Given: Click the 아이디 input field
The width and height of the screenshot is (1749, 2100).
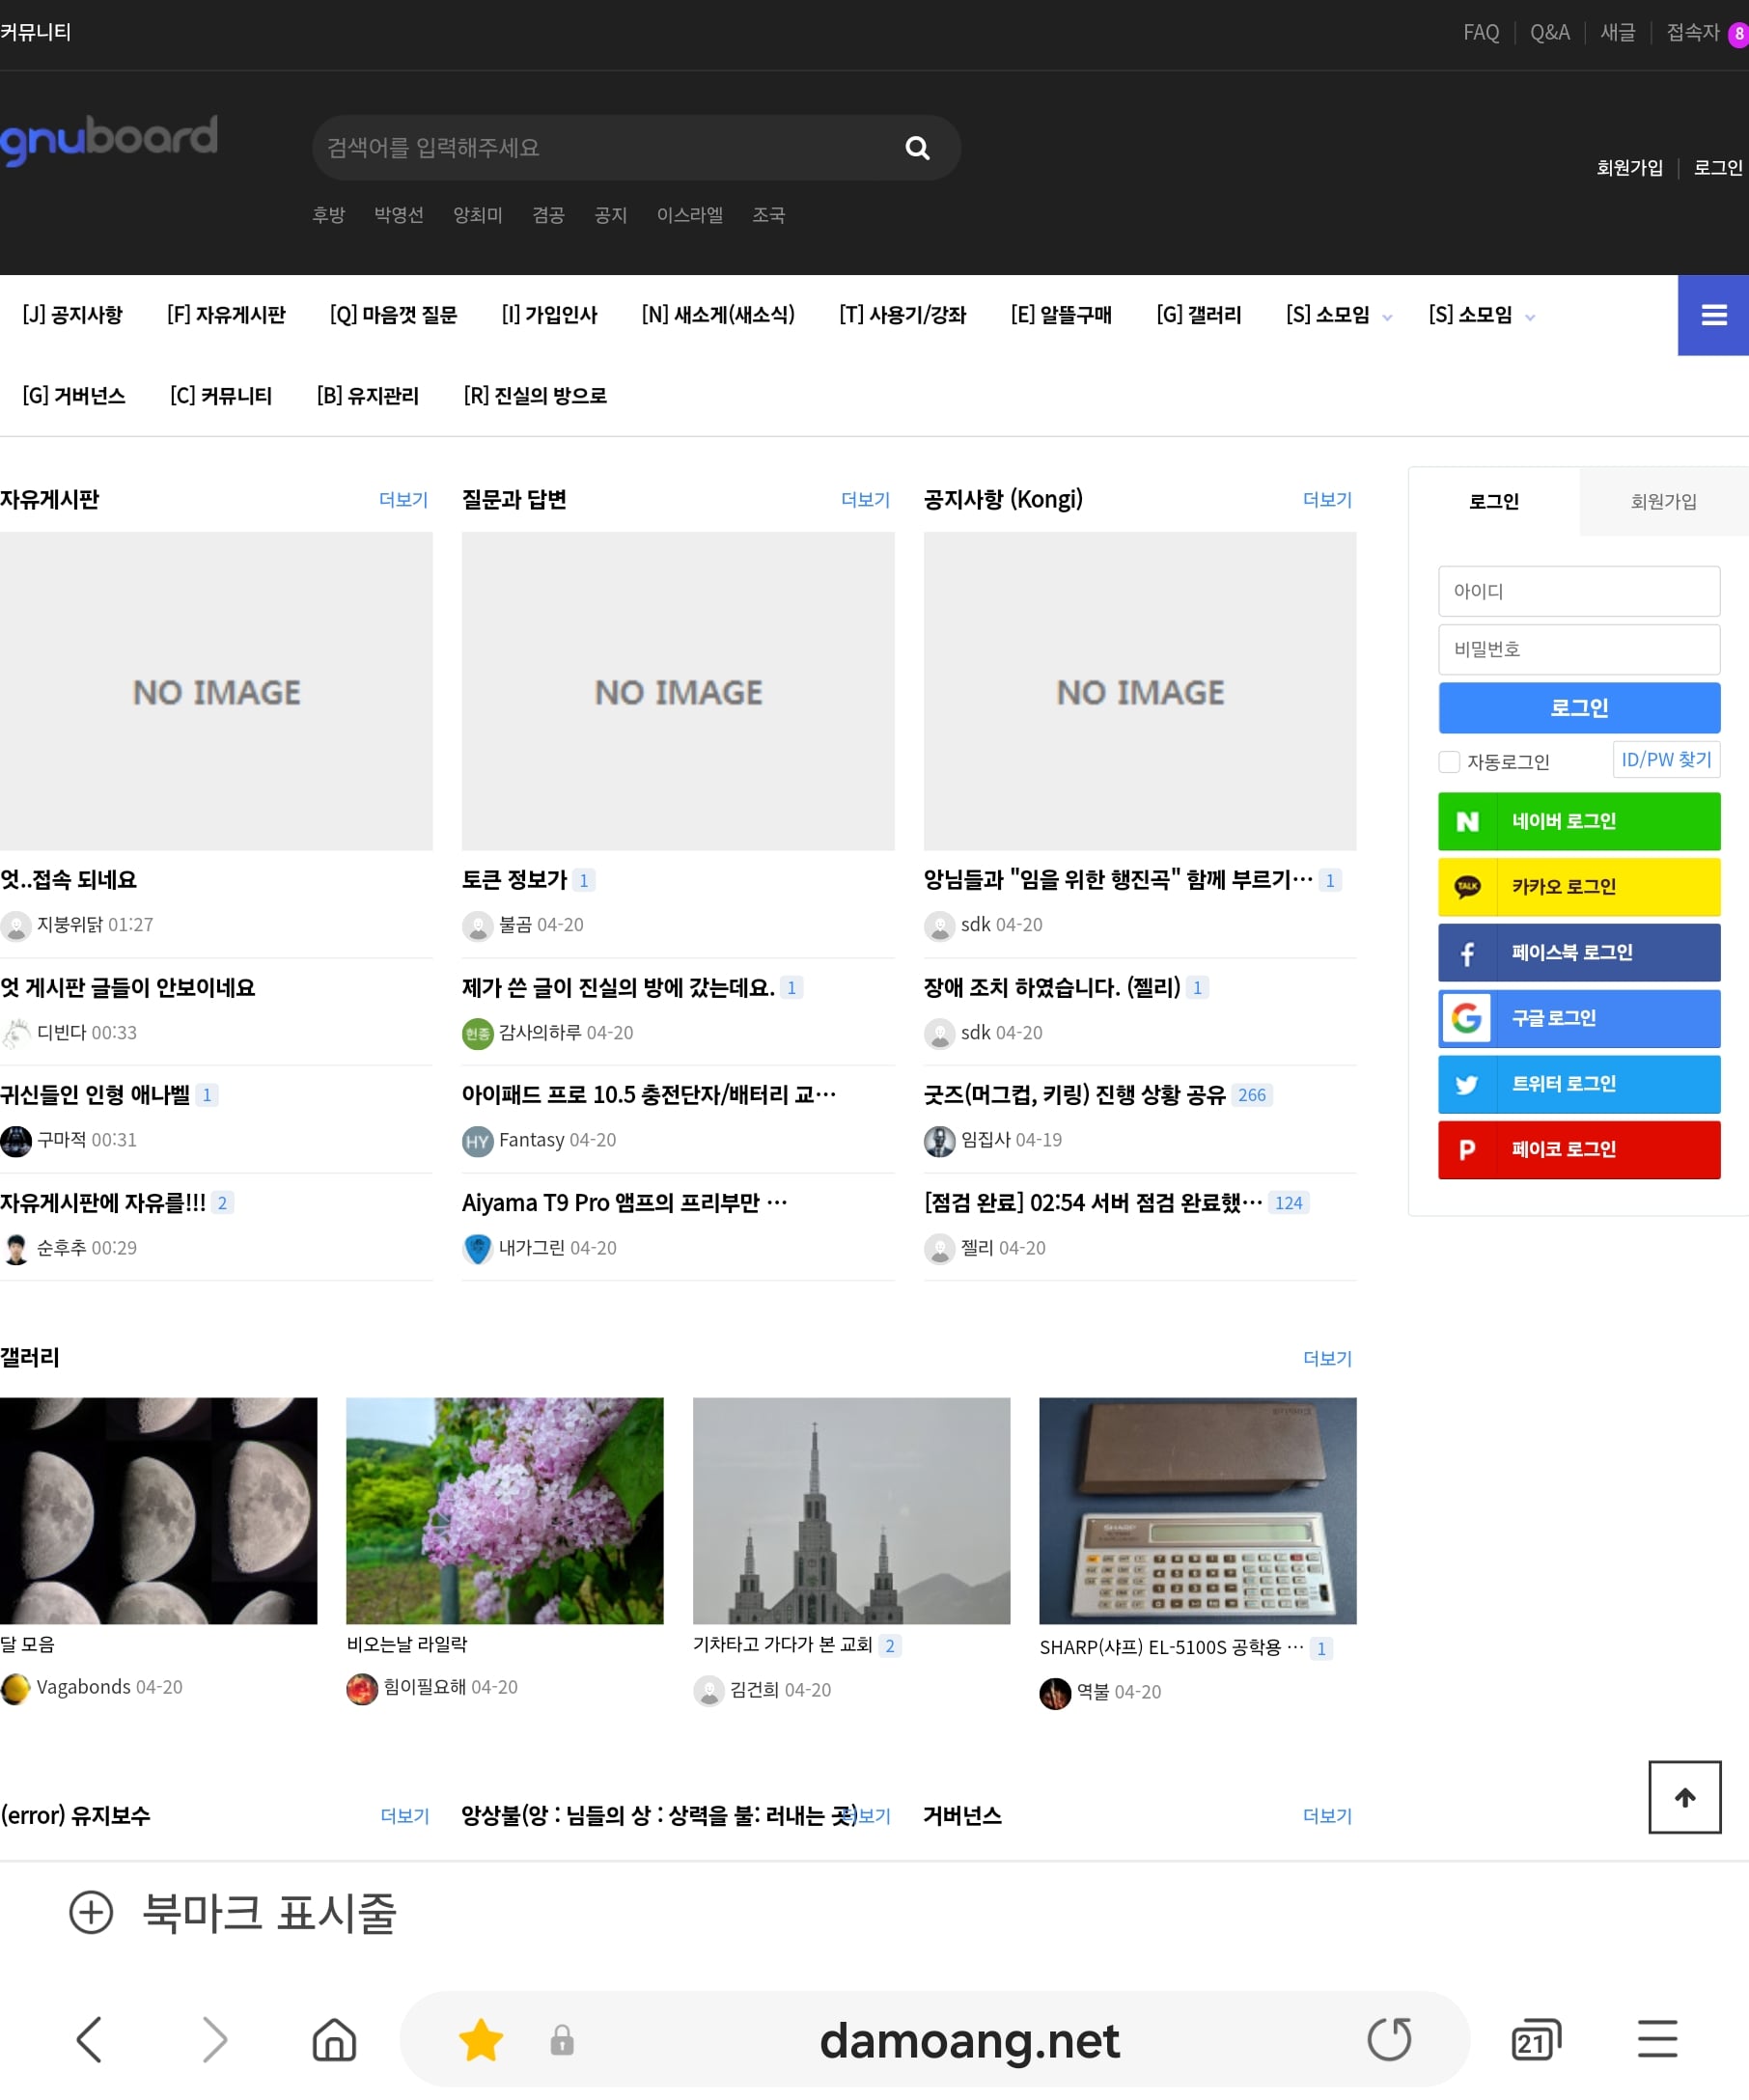Looking at the screenshot, I should 1579,592.
